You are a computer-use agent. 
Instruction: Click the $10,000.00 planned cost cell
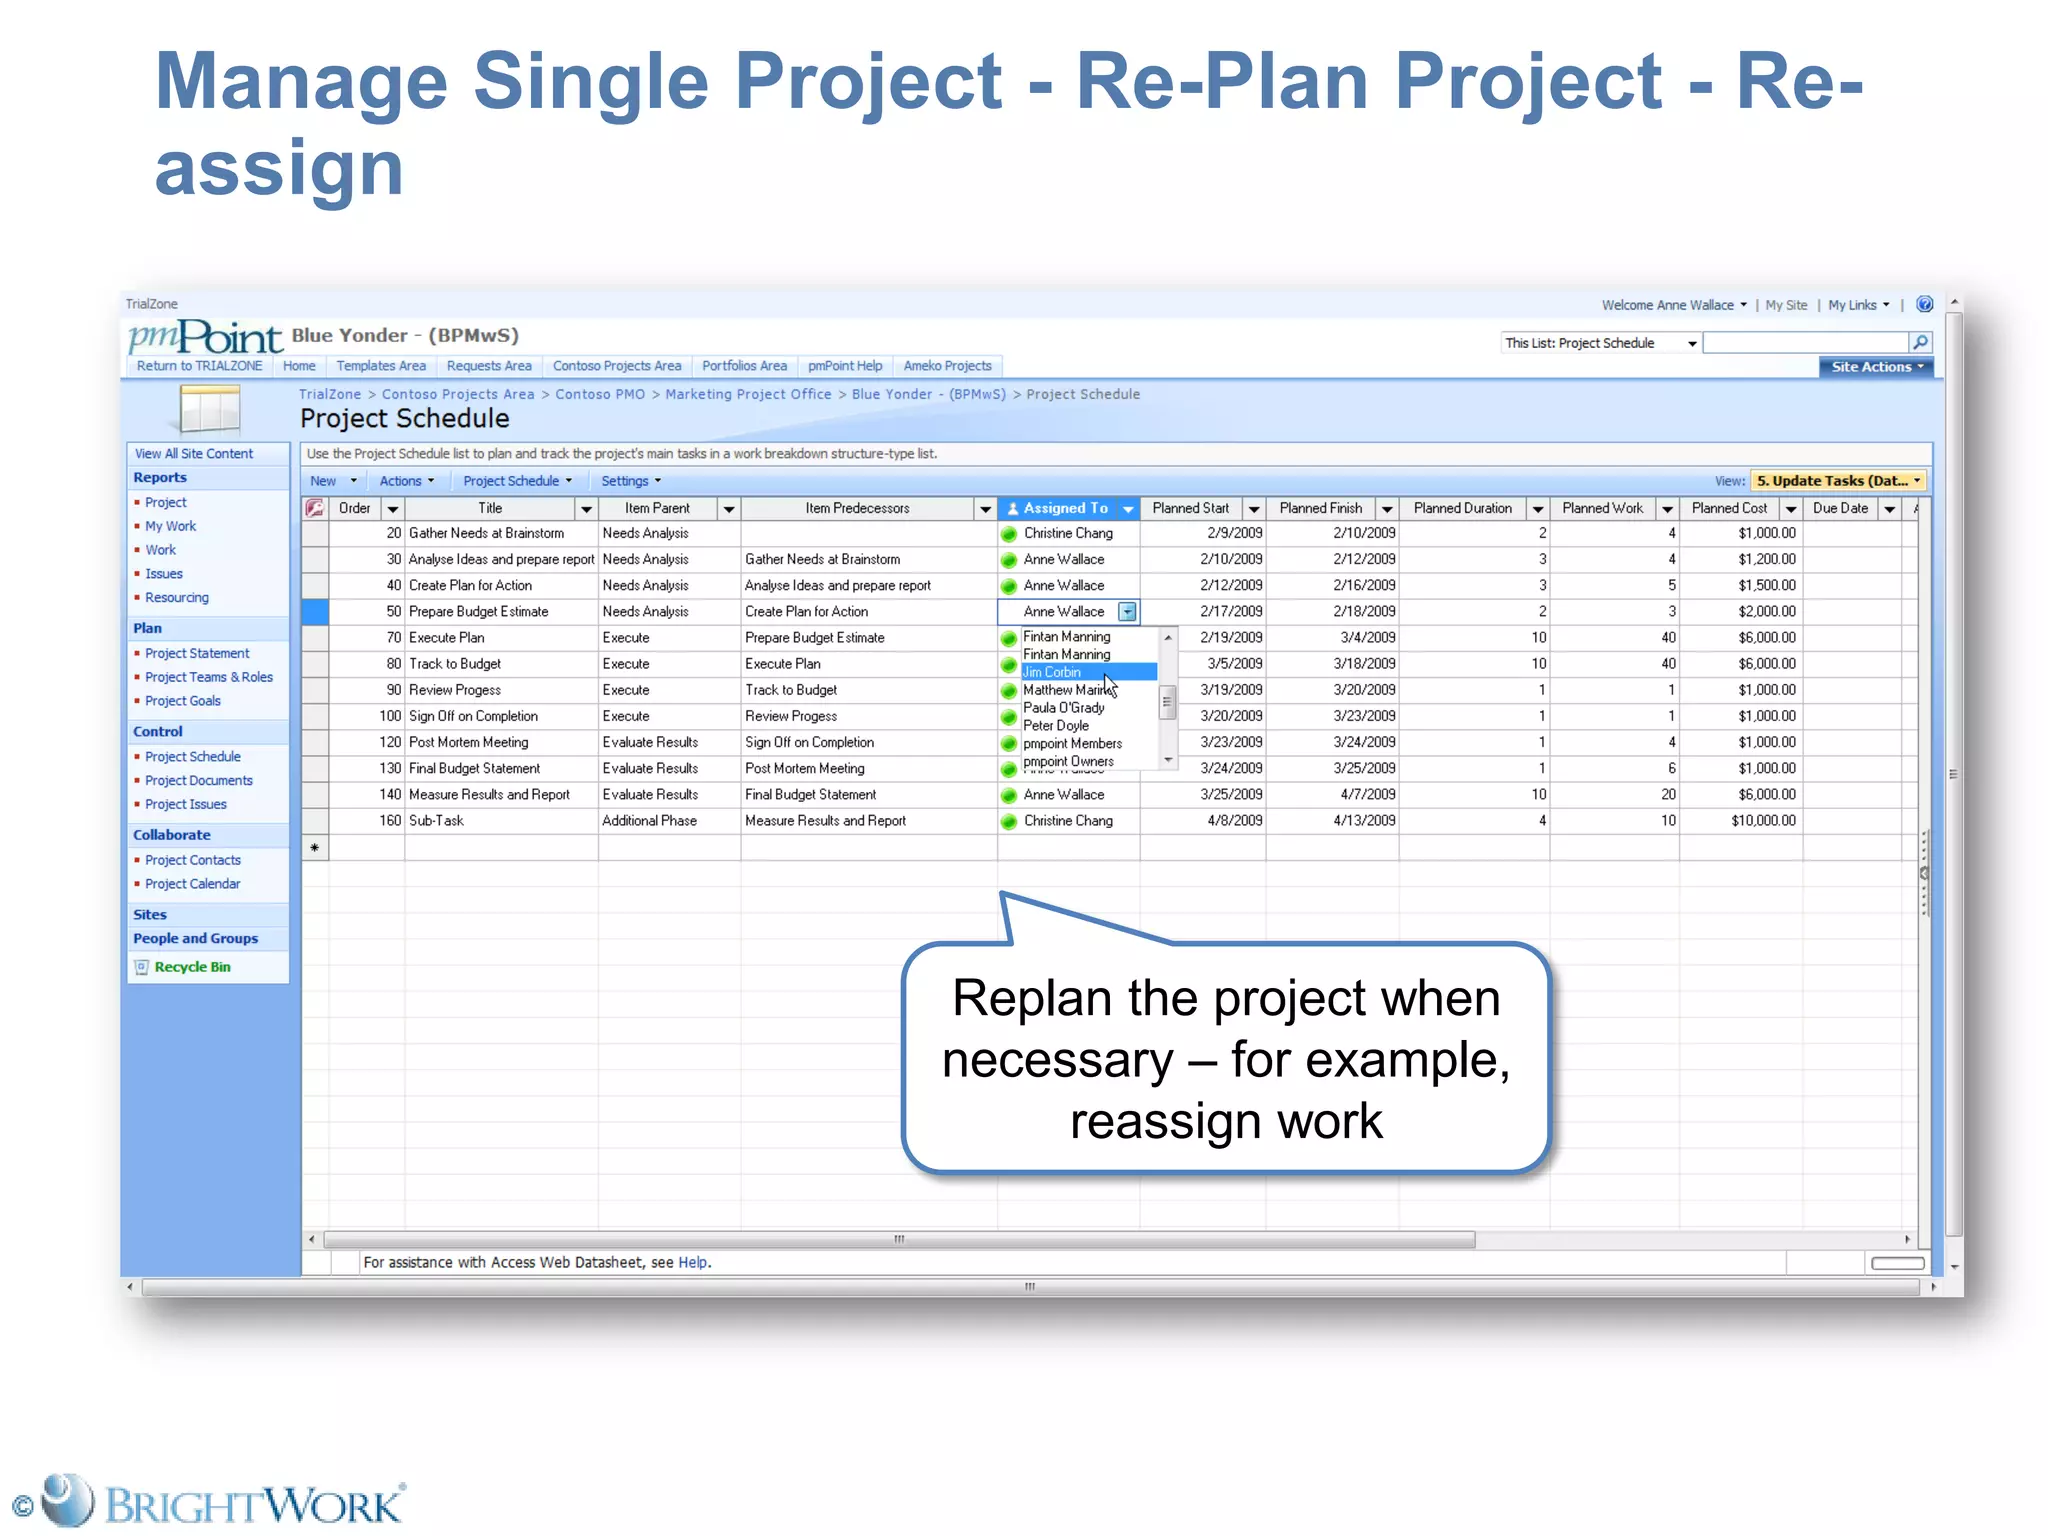click(1741, 821)
